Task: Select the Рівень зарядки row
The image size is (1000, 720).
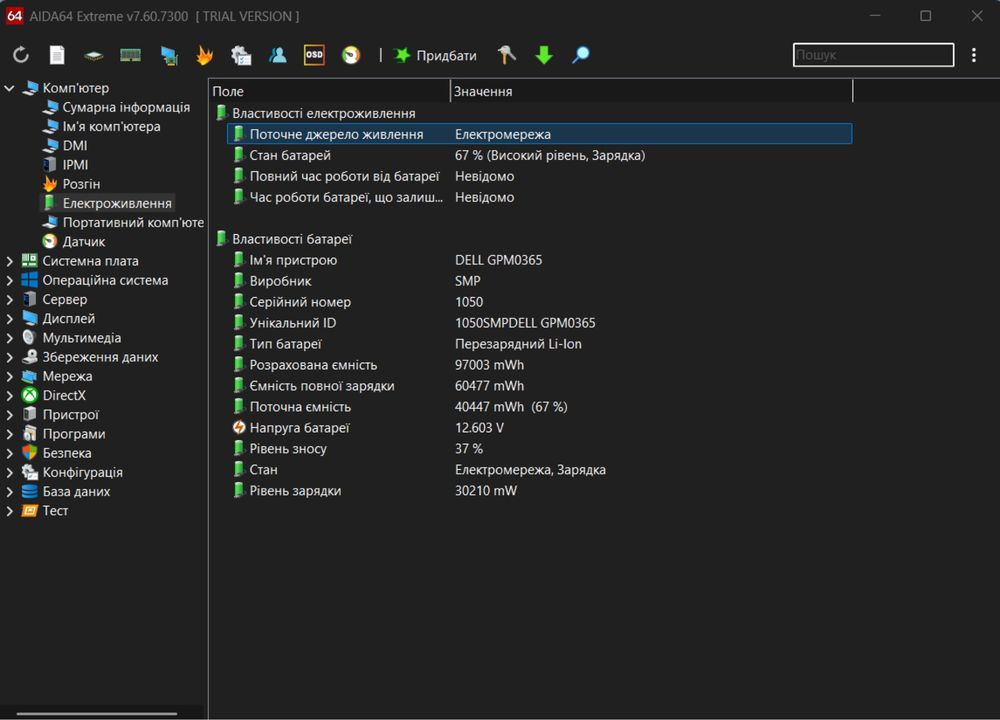Action: click(x=540, y=490)
